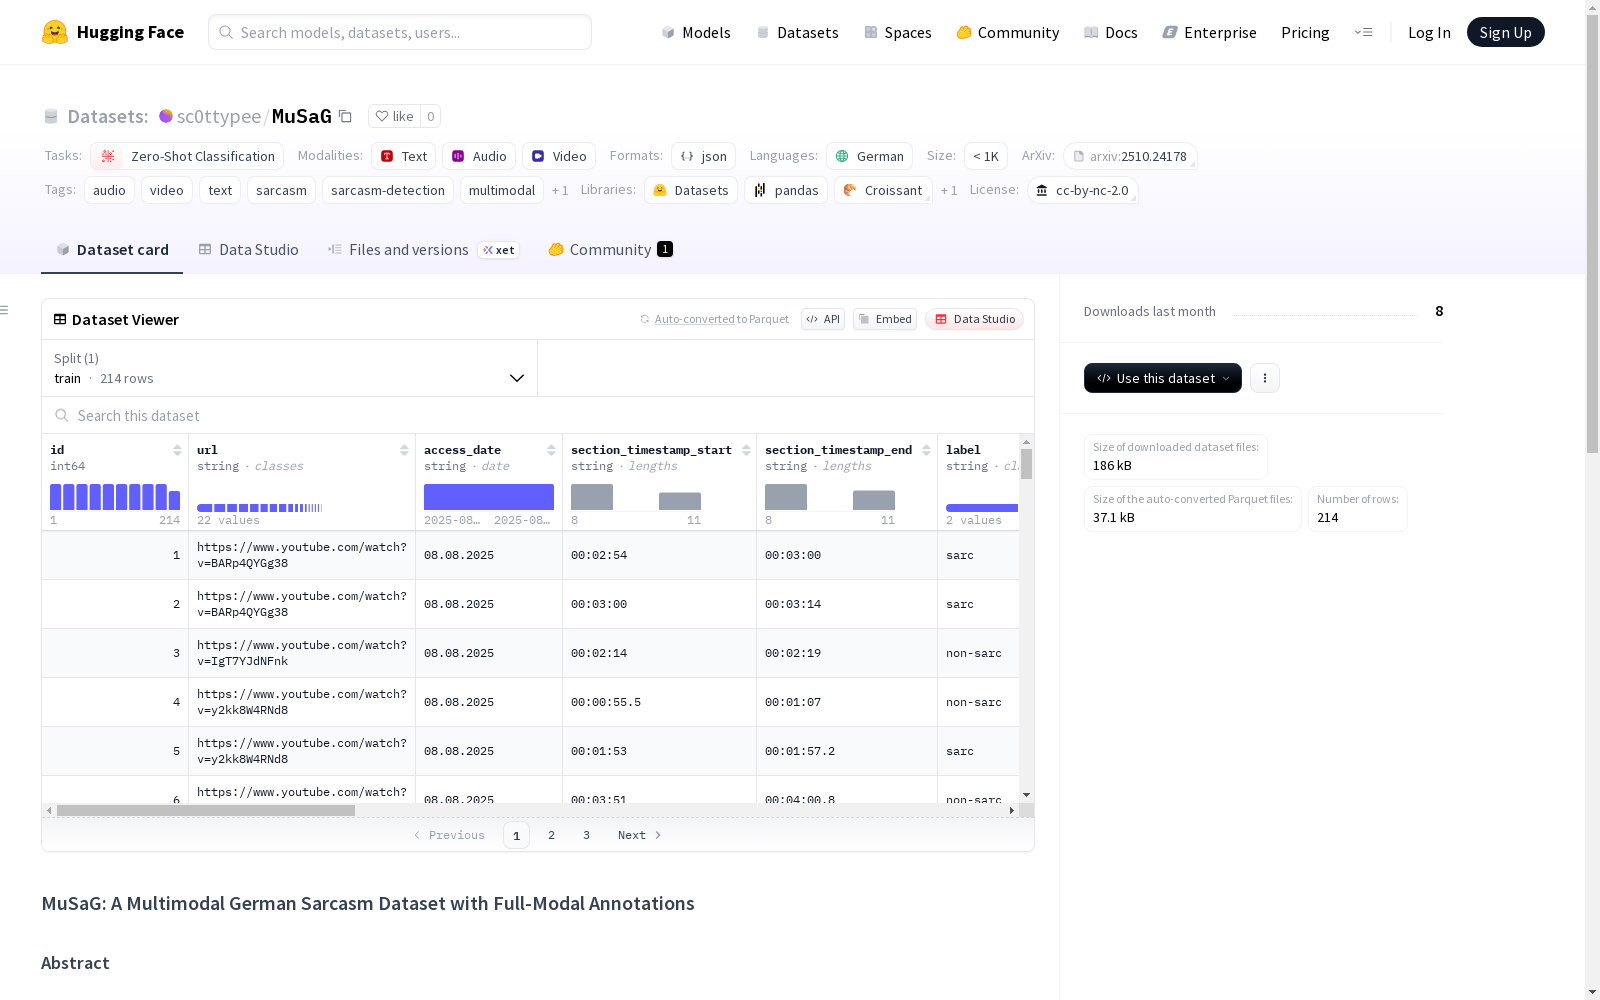Open the Community nav item

click(1008, 32)
